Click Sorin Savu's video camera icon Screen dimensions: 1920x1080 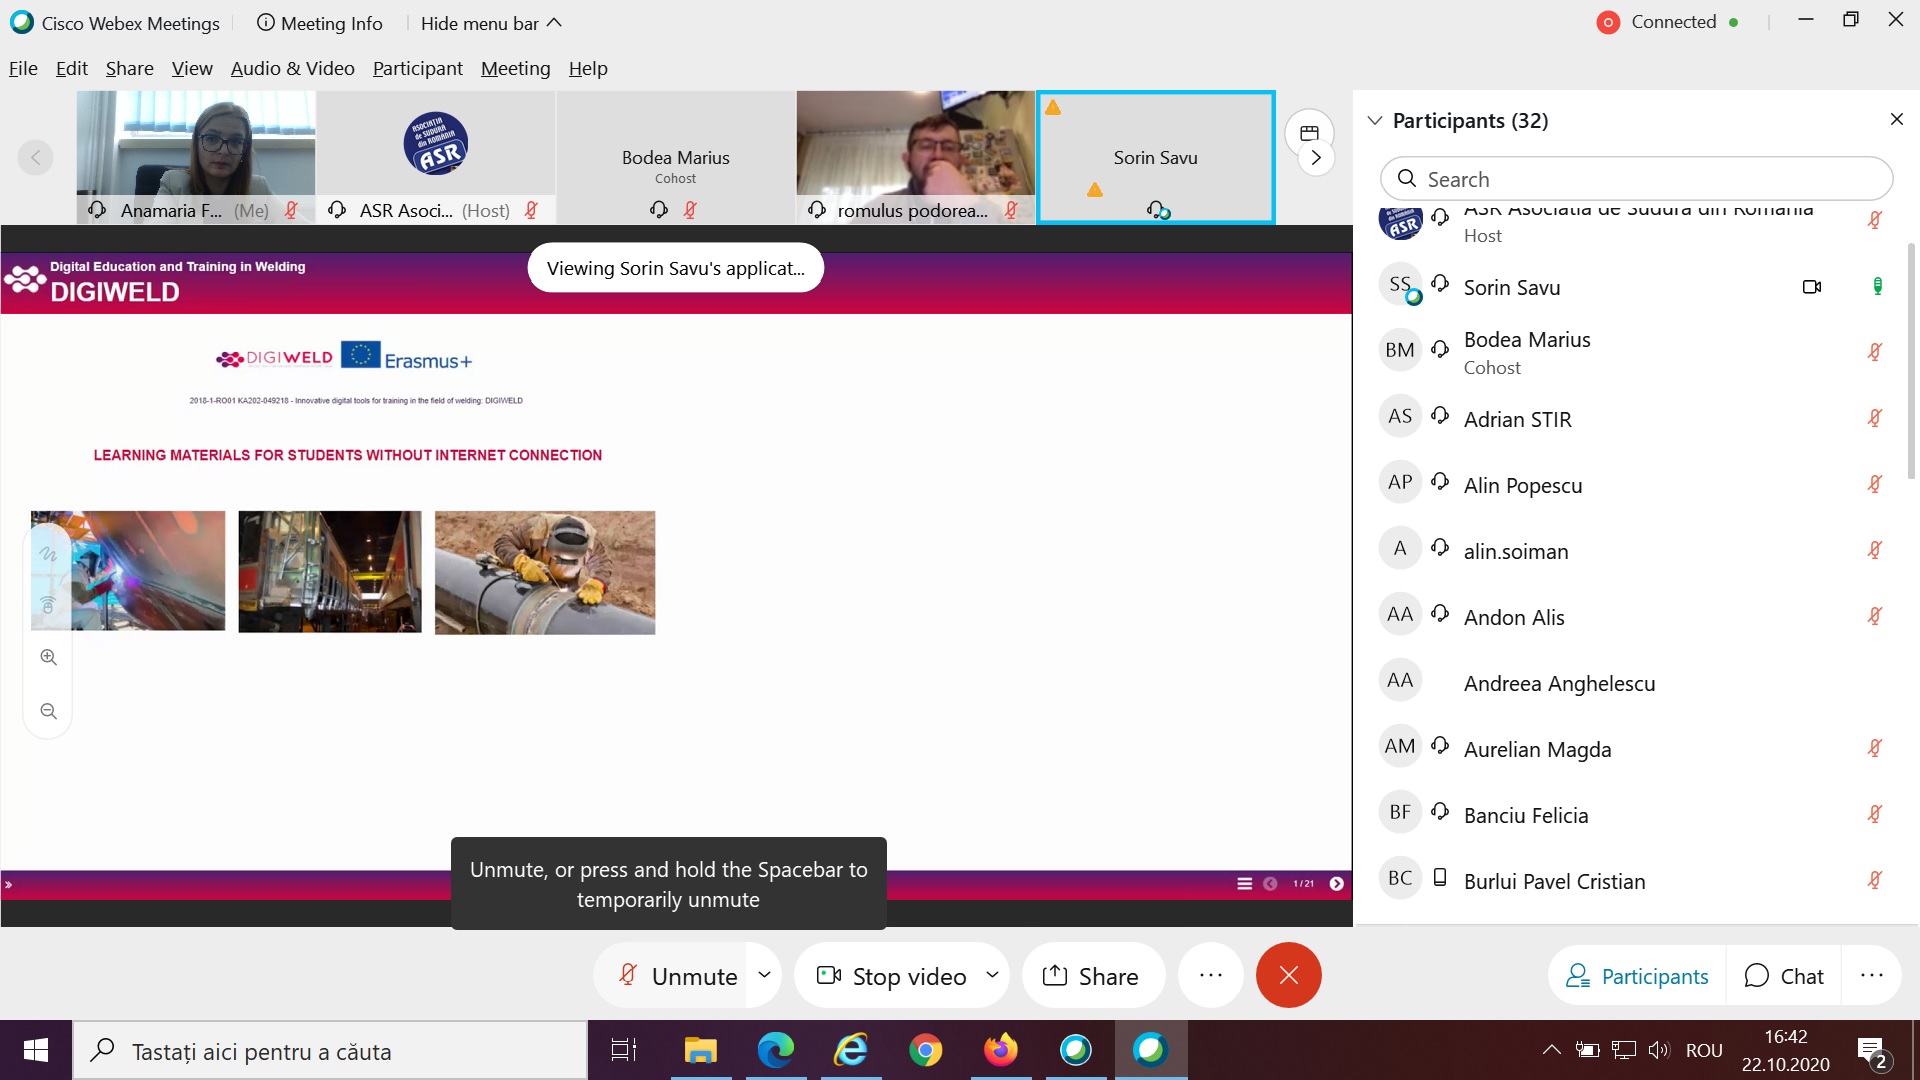pyautogui.click(x=1811, y=287)
